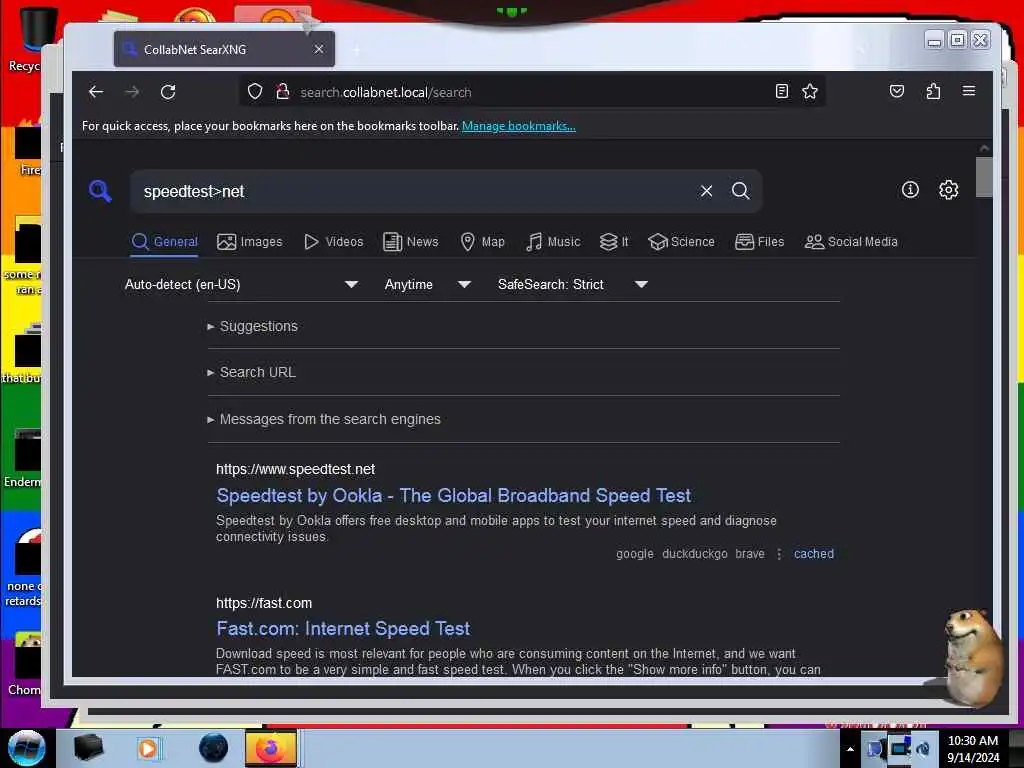
Task: Open the Anytime time range dropdown
Action: click(427, 285)
